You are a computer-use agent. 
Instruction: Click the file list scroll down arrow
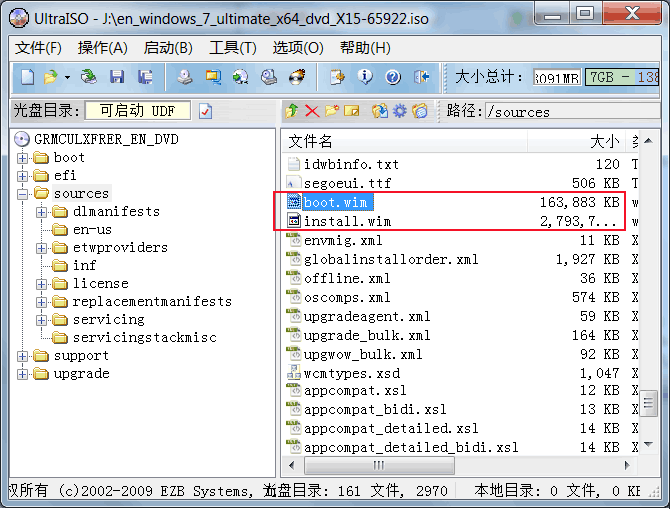click(x=648, y=445)
